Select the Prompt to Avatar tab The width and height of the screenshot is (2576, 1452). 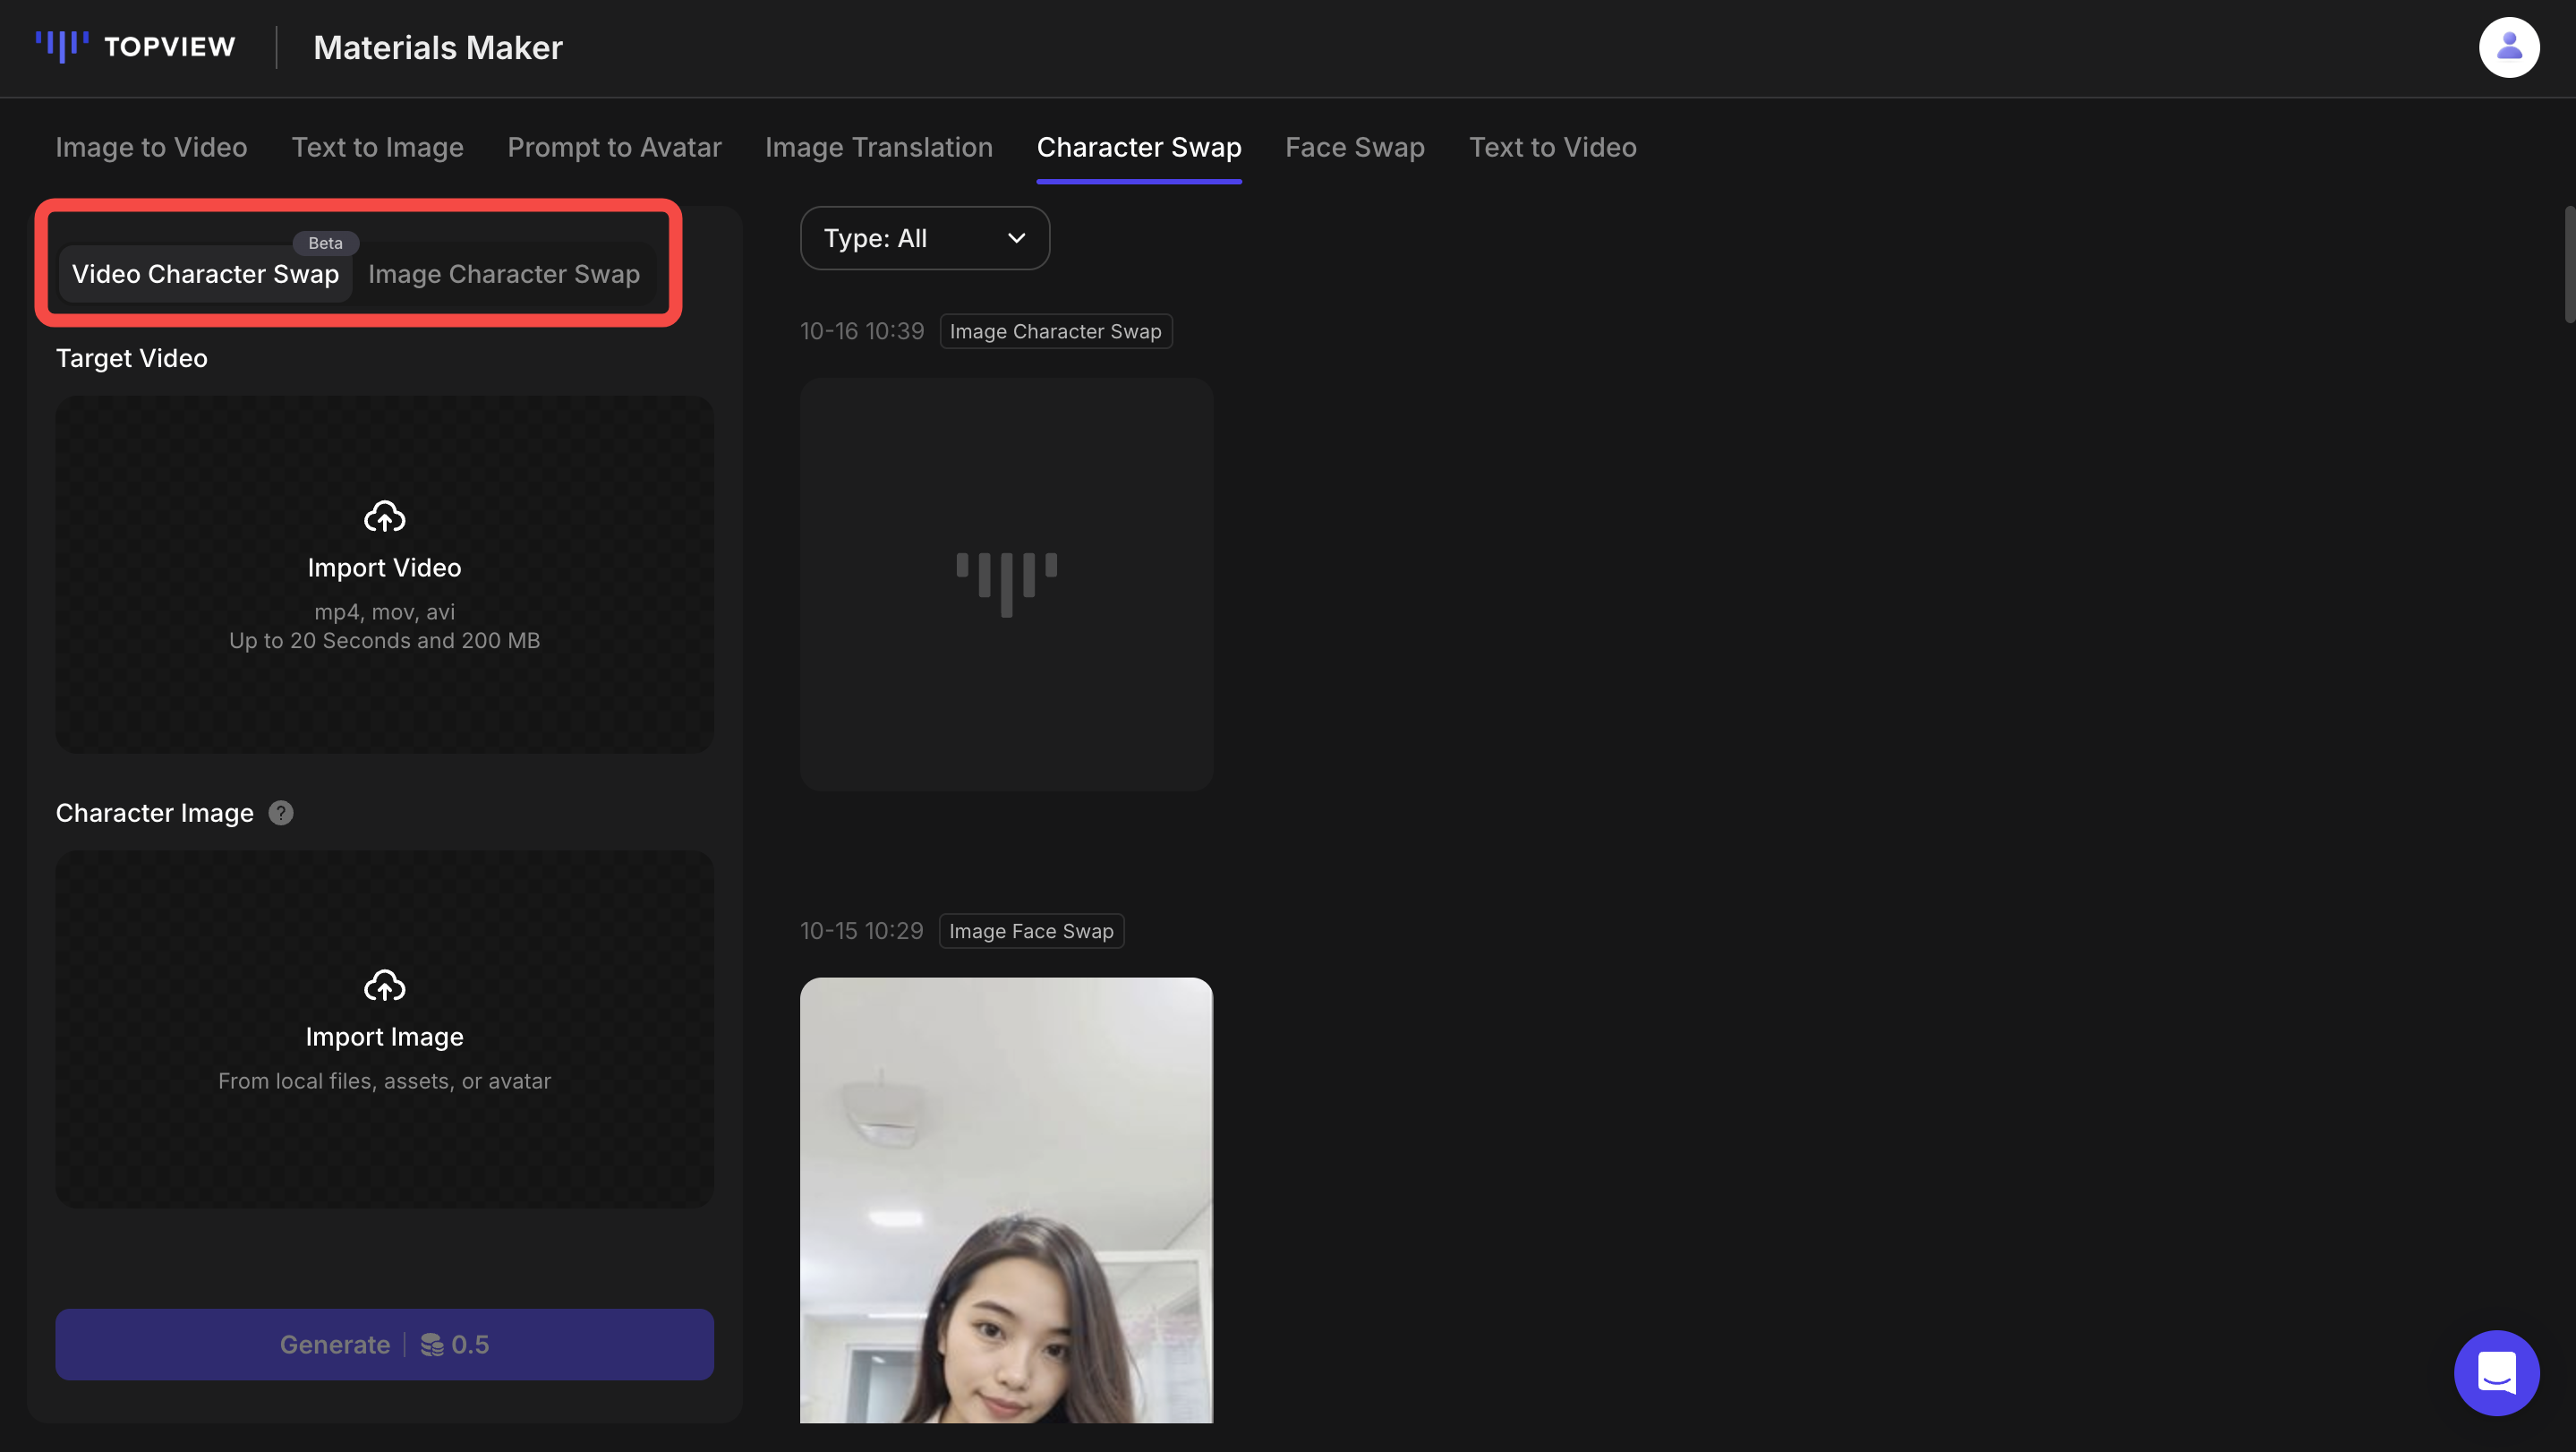click(614, 147)
